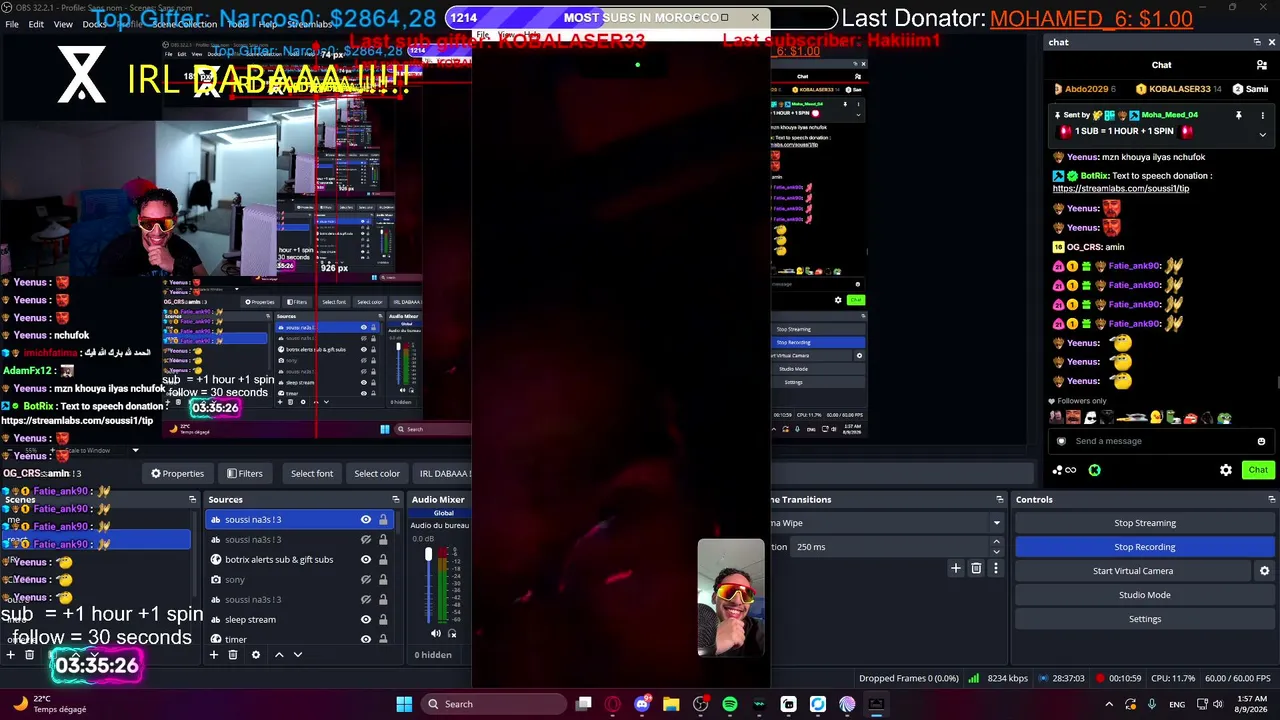Toggle lock on sony source
Viewport: 1280px width, 720px height.
(383, 580)
